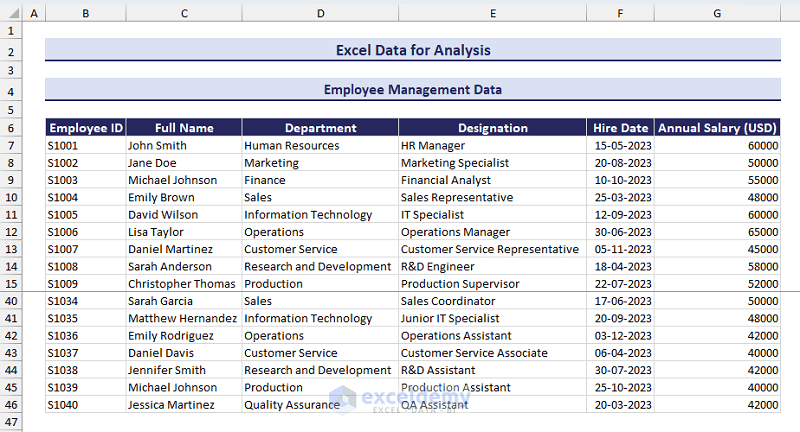800x432 pixels.
Task: Select the 'Employee ID' table header cell
Action: (x=85, y=128)
